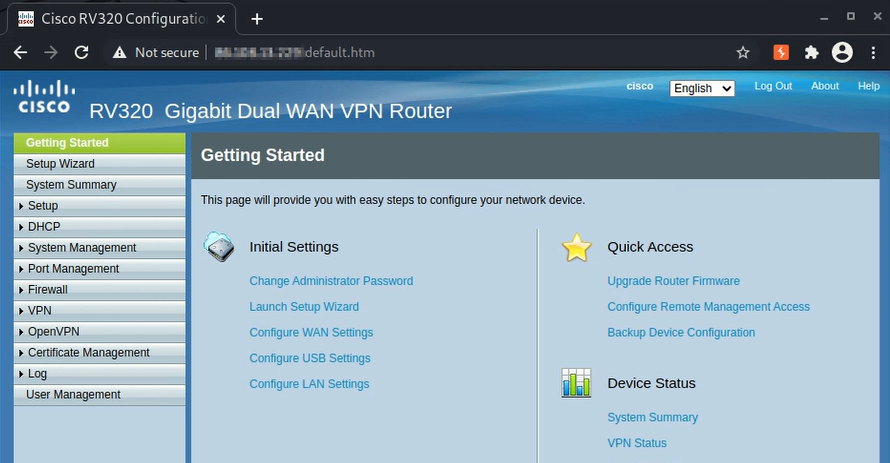Screen dimensions: 890x463
Task: Click the browser back arrow
Action: coord(20,53)
